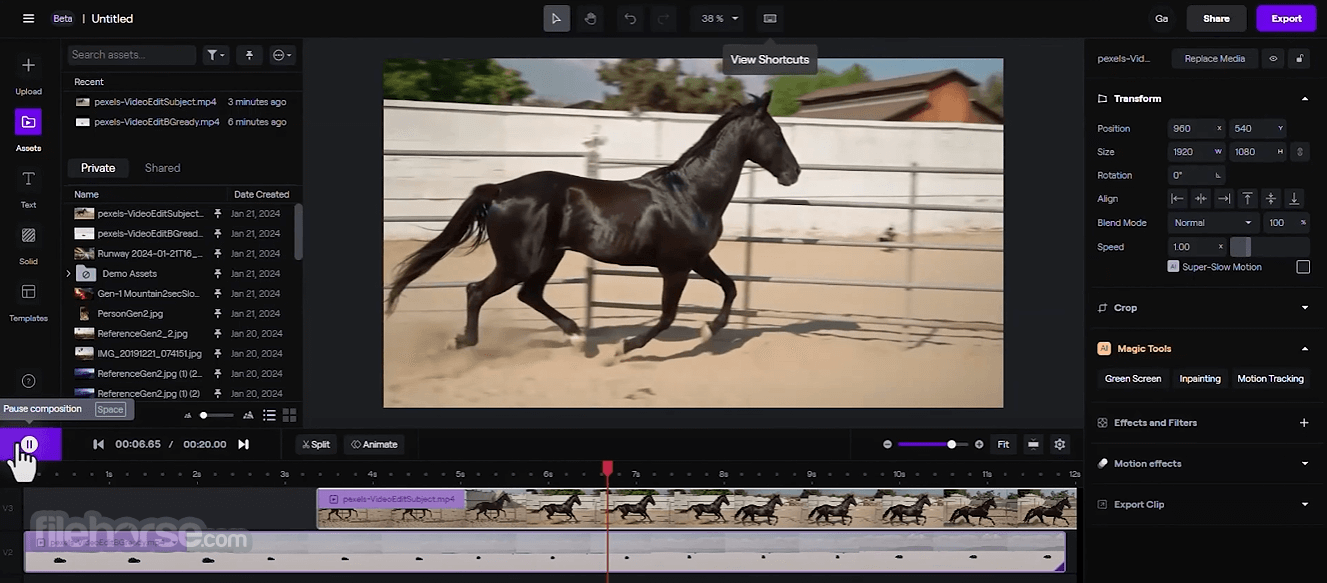Select the arrow pointer tool
The height and width of the screenshot is (583, 1327).
click(557, 18)
